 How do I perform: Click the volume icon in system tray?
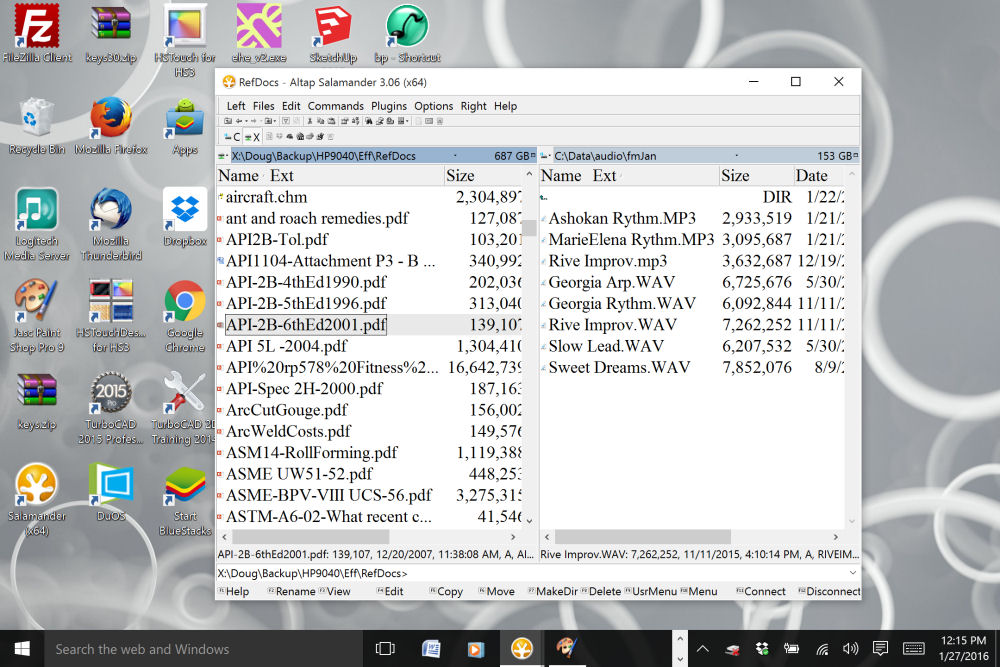(x=851, y=648)
